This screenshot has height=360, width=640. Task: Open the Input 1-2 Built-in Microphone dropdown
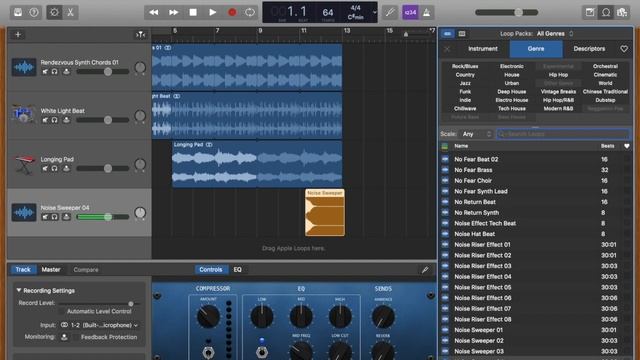tap(100, 325)
